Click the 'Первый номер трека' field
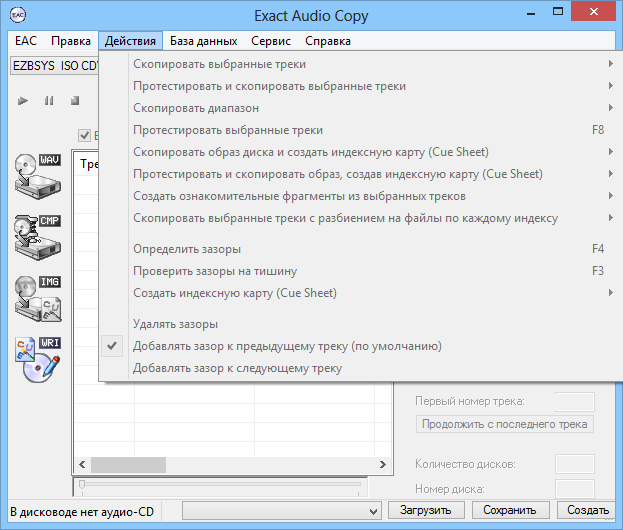Screen dimensions: 623x530 pyautogui.click(x=575, y=401)
